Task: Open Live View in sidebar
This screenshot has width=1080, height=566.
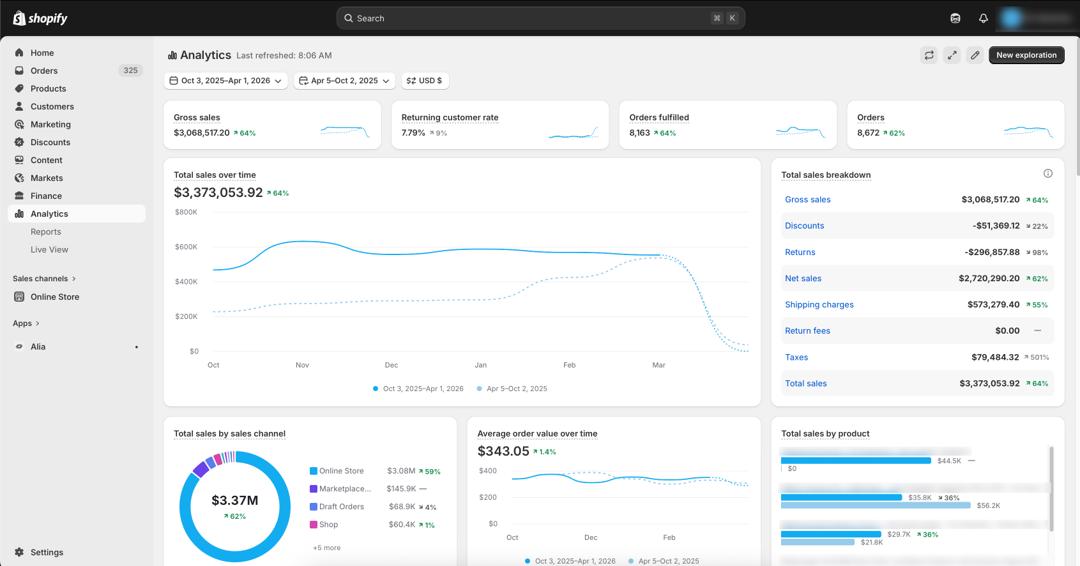Action: tap(49, 249)
